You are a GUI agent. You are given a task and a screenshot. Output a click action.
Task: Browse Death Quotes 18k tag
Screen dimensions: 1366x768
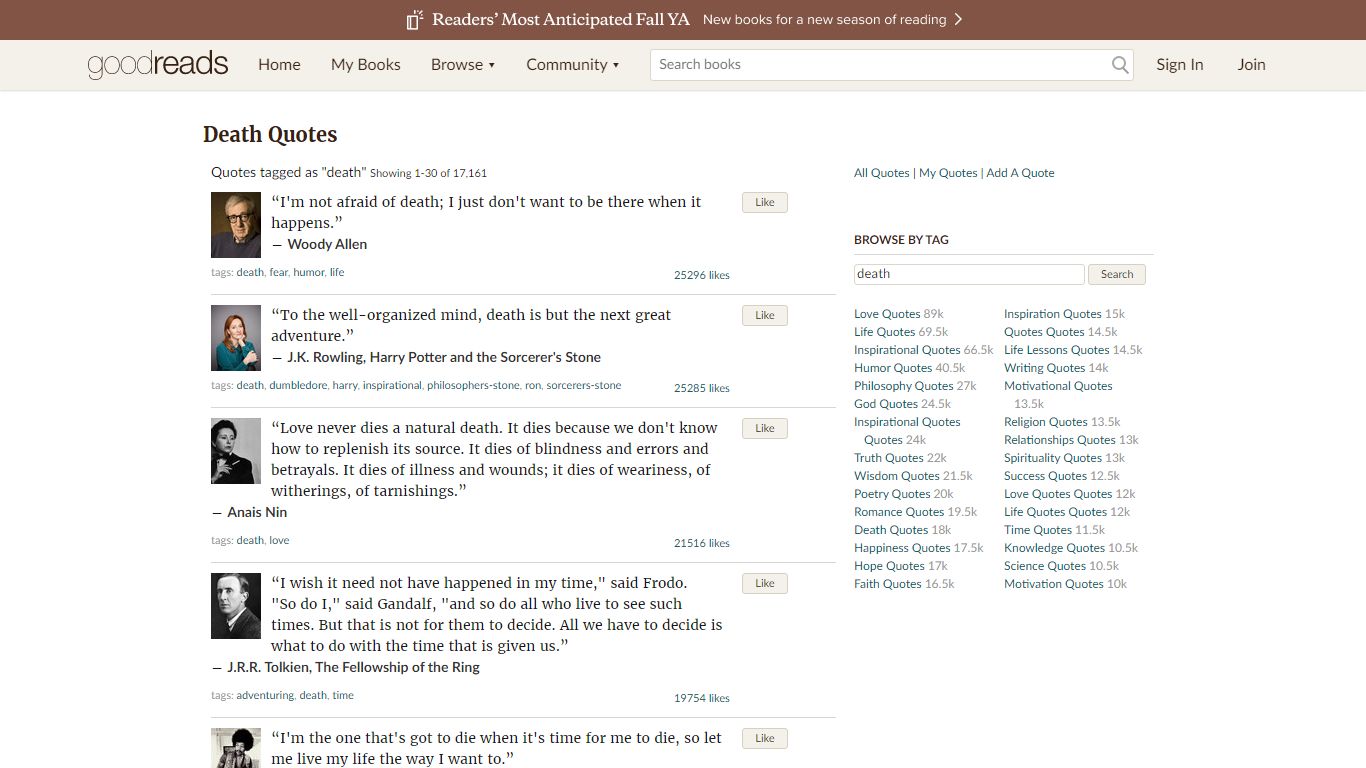(891, 530)
